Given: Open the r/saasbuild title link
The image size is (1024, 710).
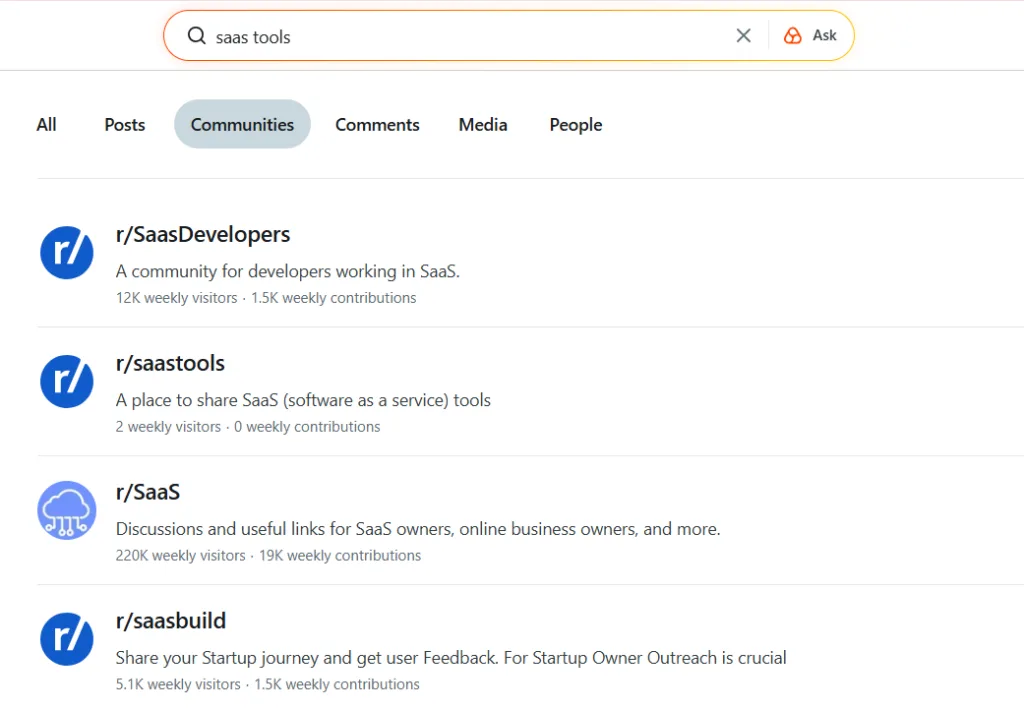Looking at the screenshot, I should pos(171,621).
